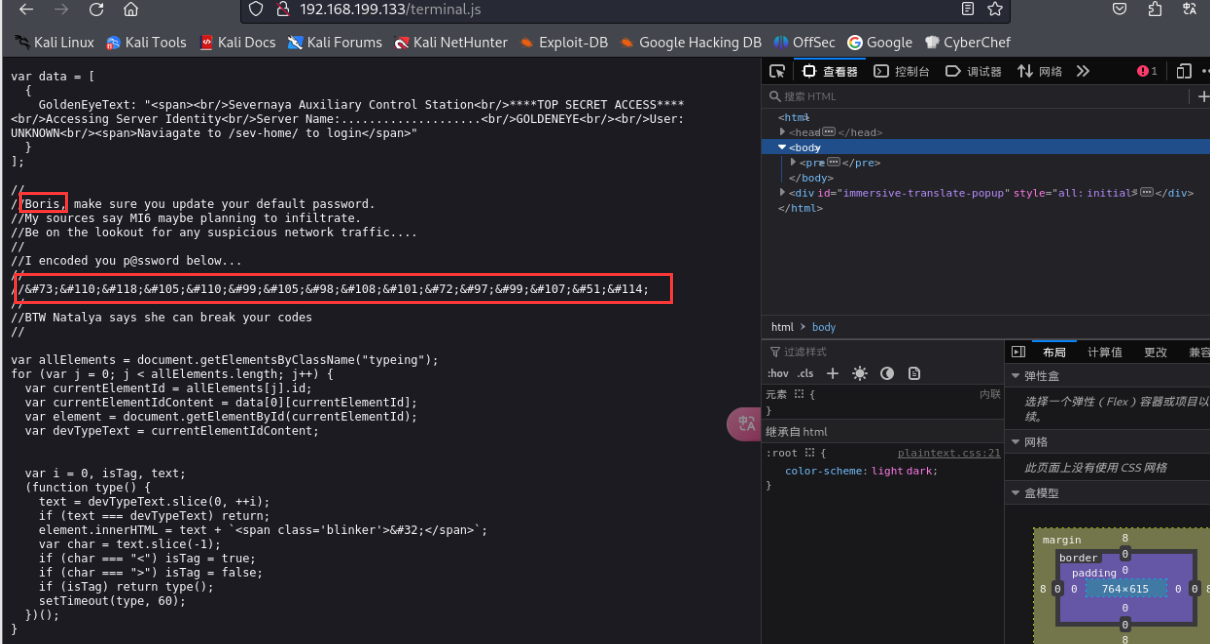Show more DevTools tabs chevron
The width and height of the screenshot is (1210, 644).
coord(1083,71)
